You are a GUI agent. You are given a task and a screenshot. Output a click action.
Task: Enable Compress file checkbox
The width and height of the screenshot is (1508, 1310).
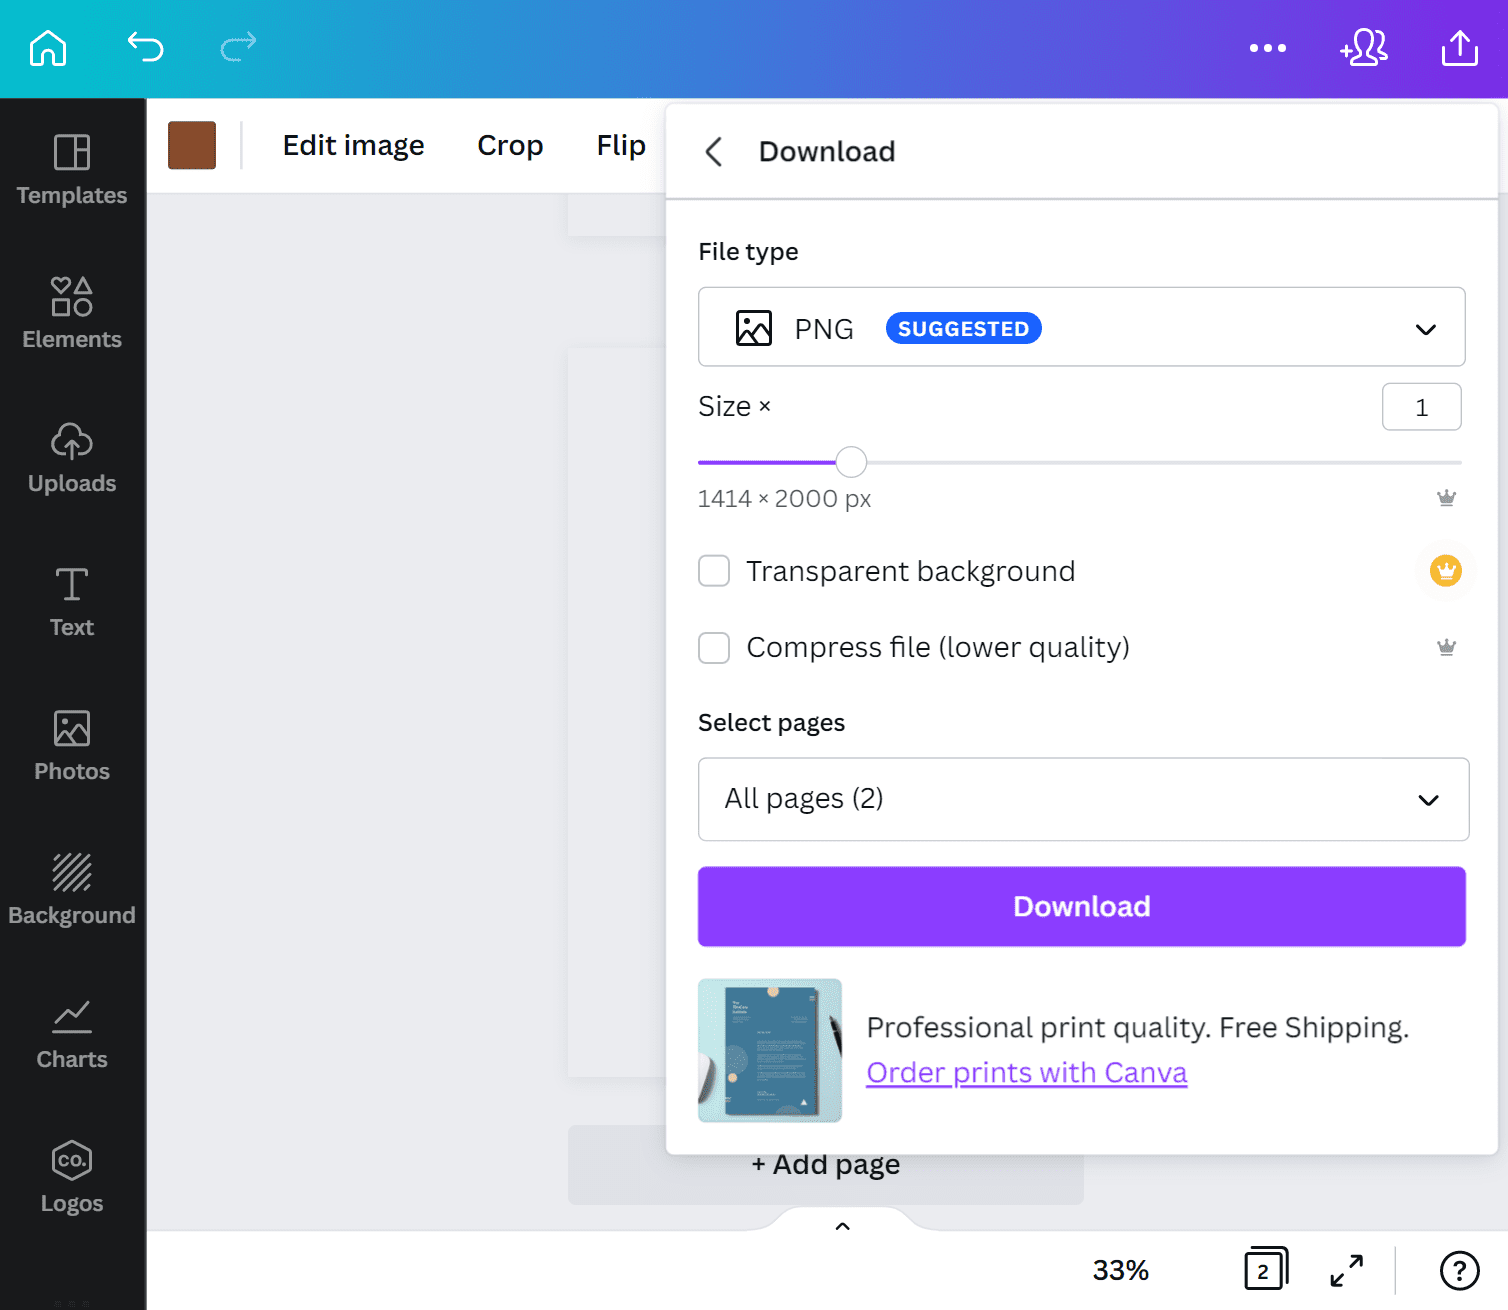click(714, 647)
